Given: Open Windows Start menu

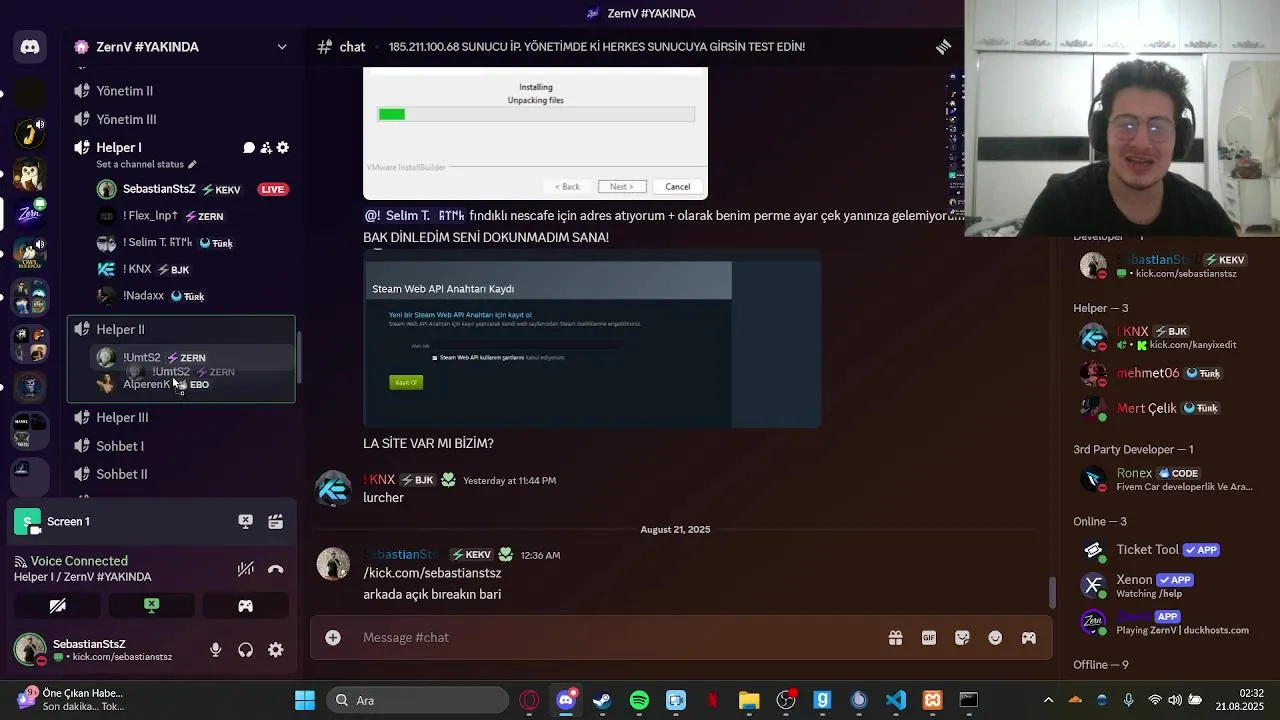Looking at the screenshot, I should (x=305, y=700).
